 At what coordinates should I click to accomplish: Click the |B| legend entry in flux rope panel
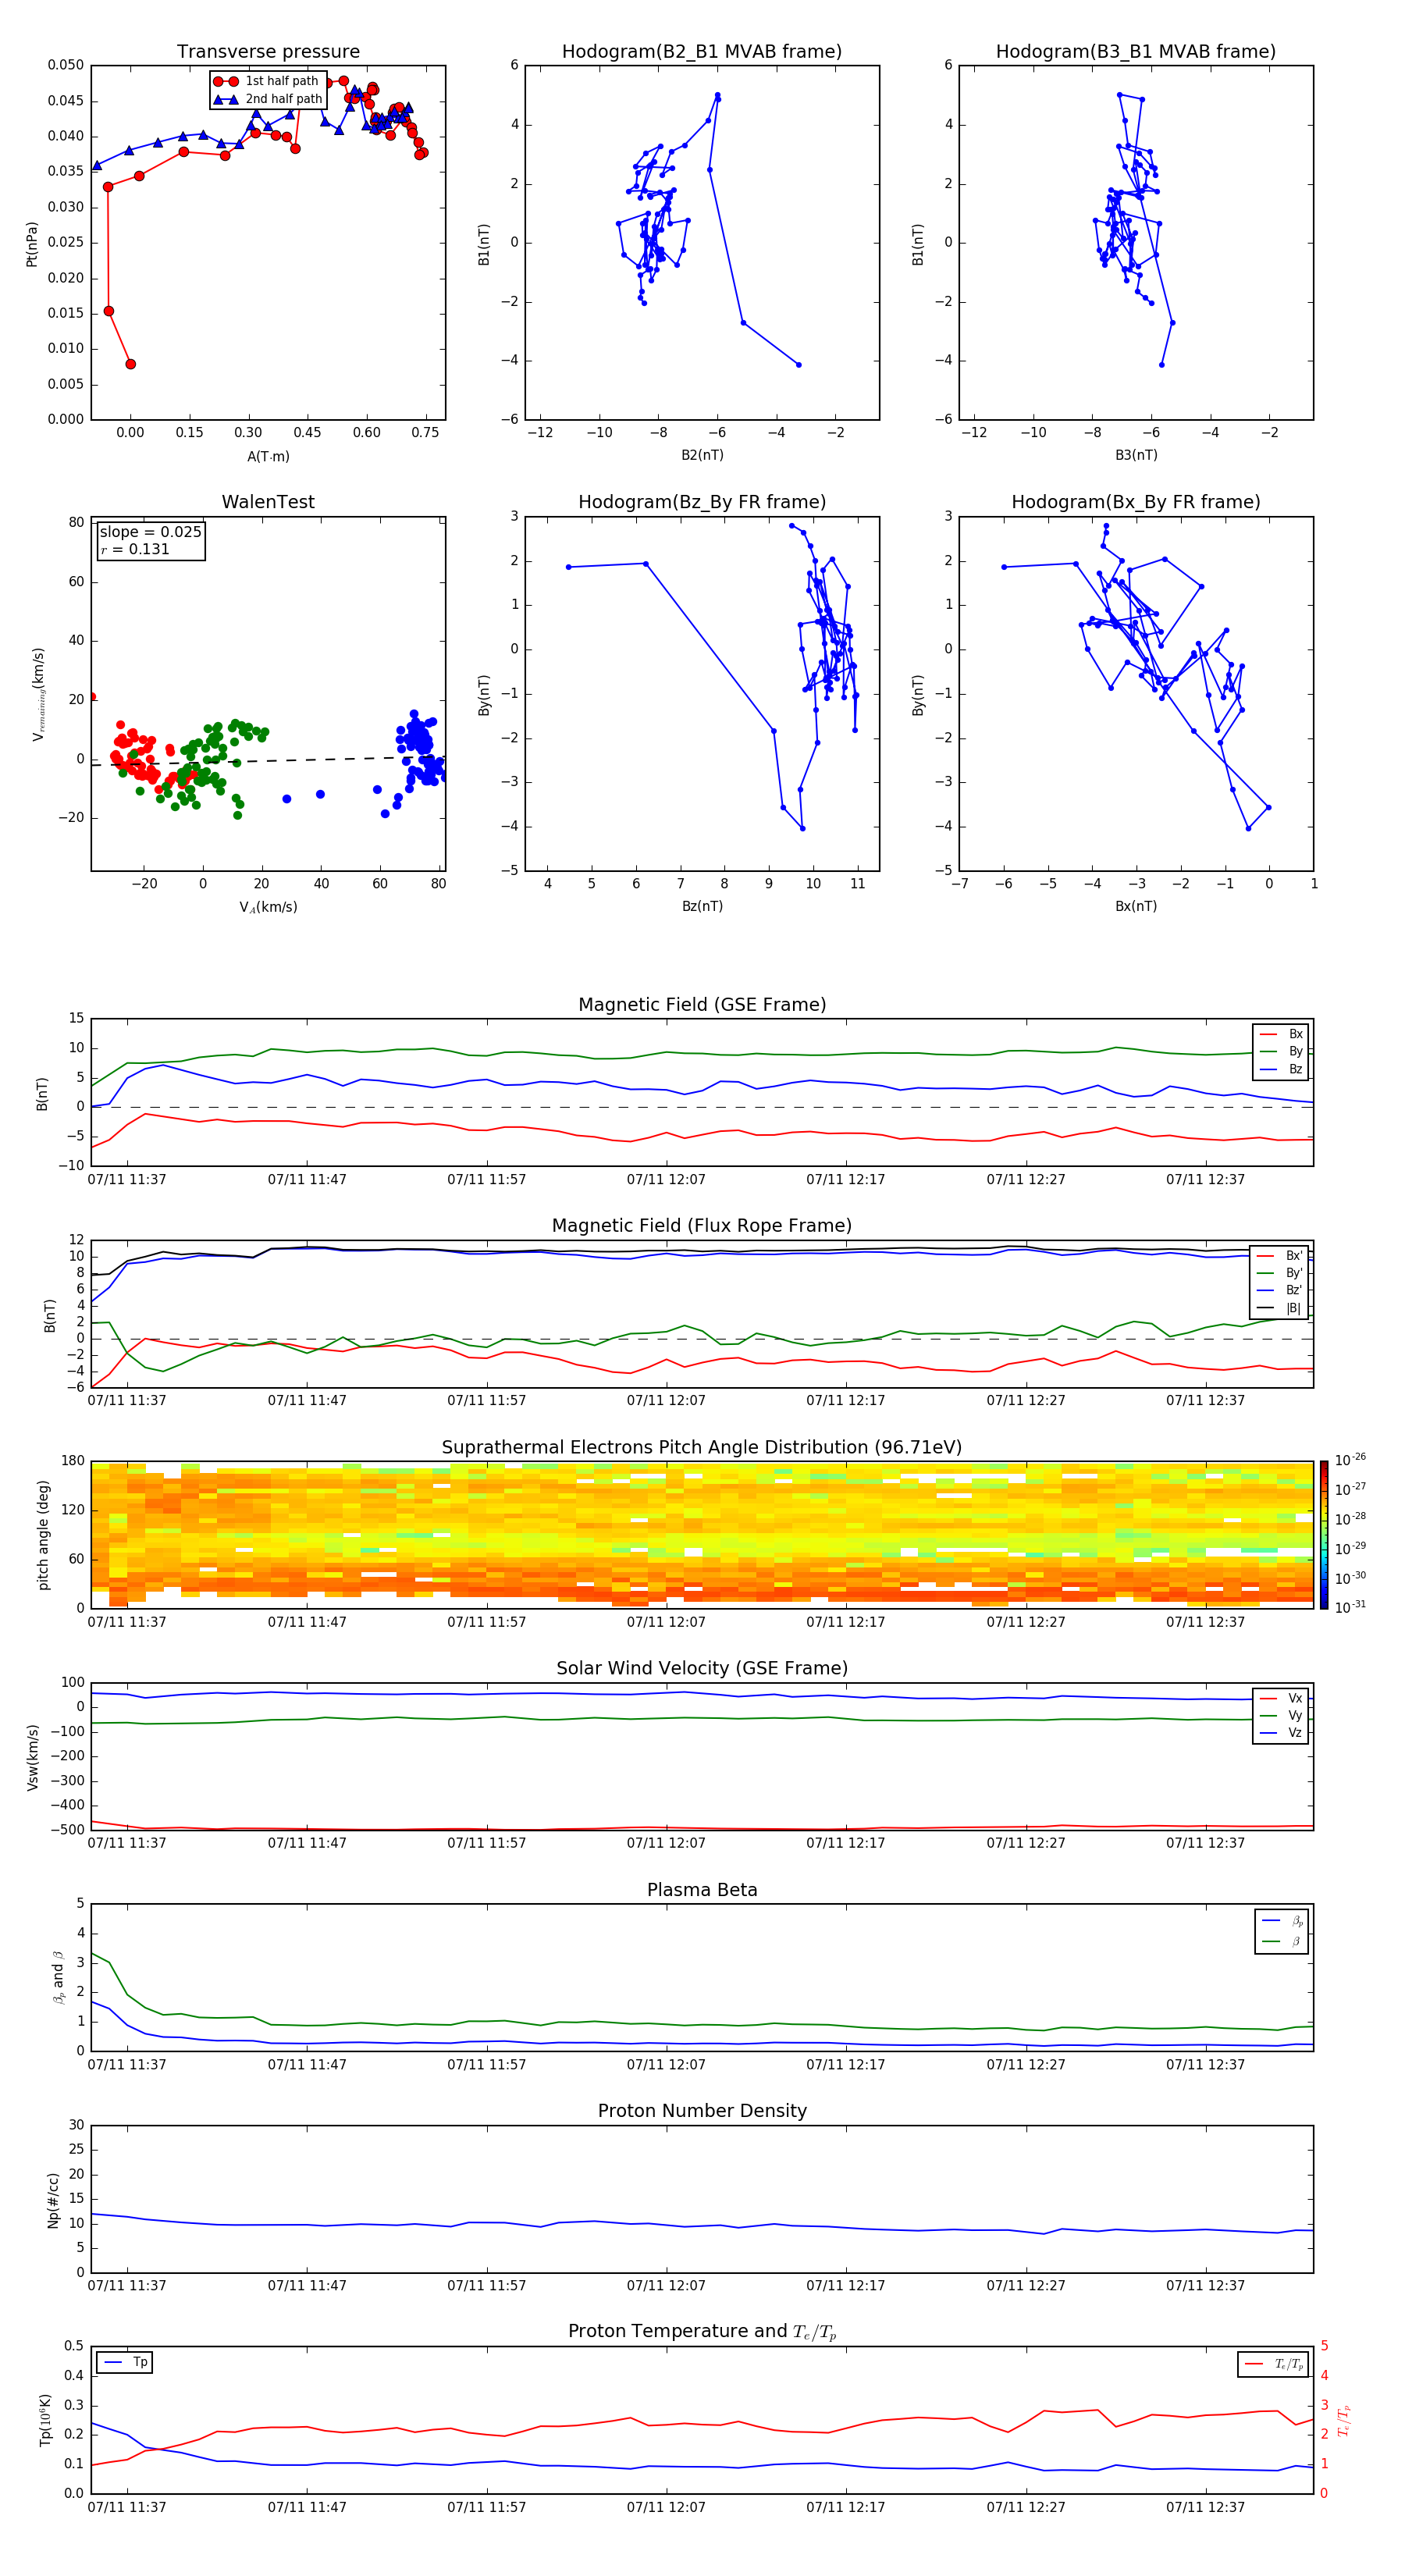point(1280,1308)
